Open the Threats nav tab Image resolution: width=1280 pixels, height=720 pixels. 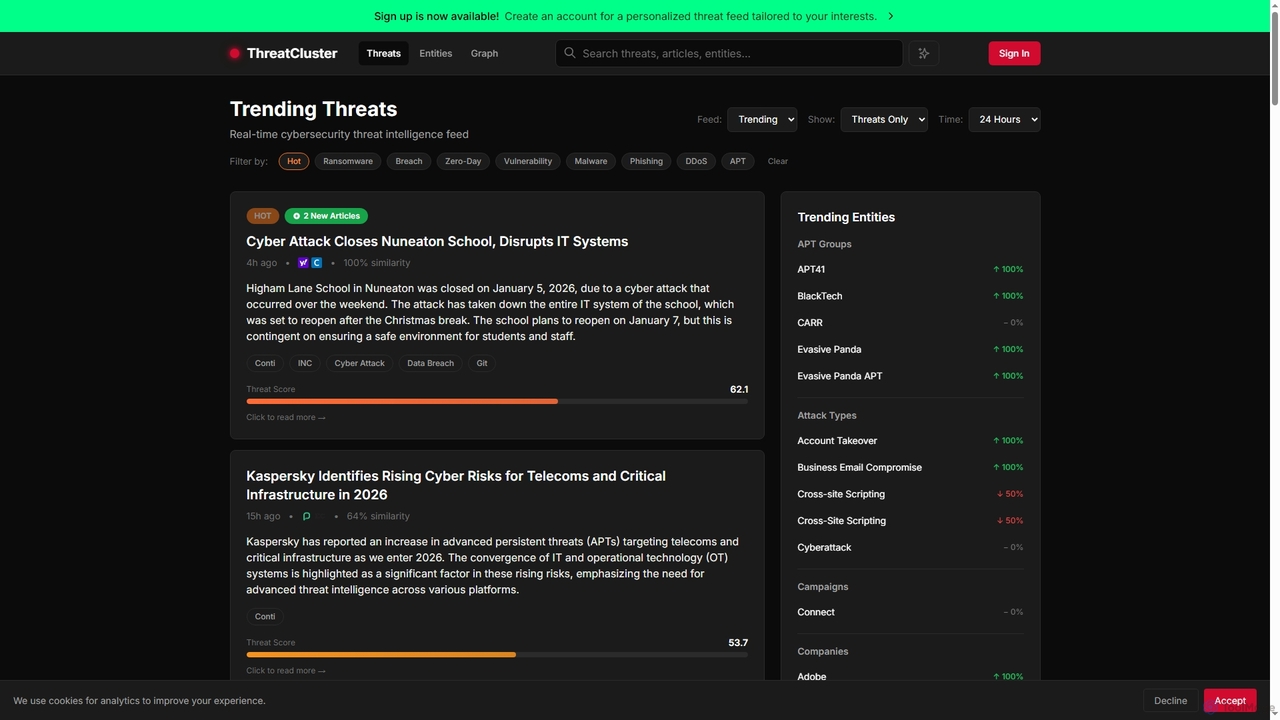(x=383, y=53)
